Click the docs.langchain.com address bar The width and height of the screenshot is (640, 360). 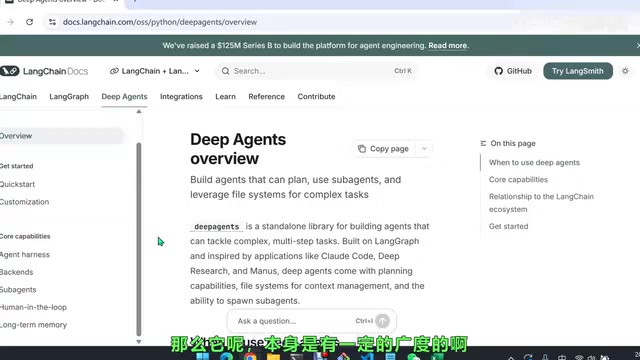pyautogui.click(x=160, y=22)
